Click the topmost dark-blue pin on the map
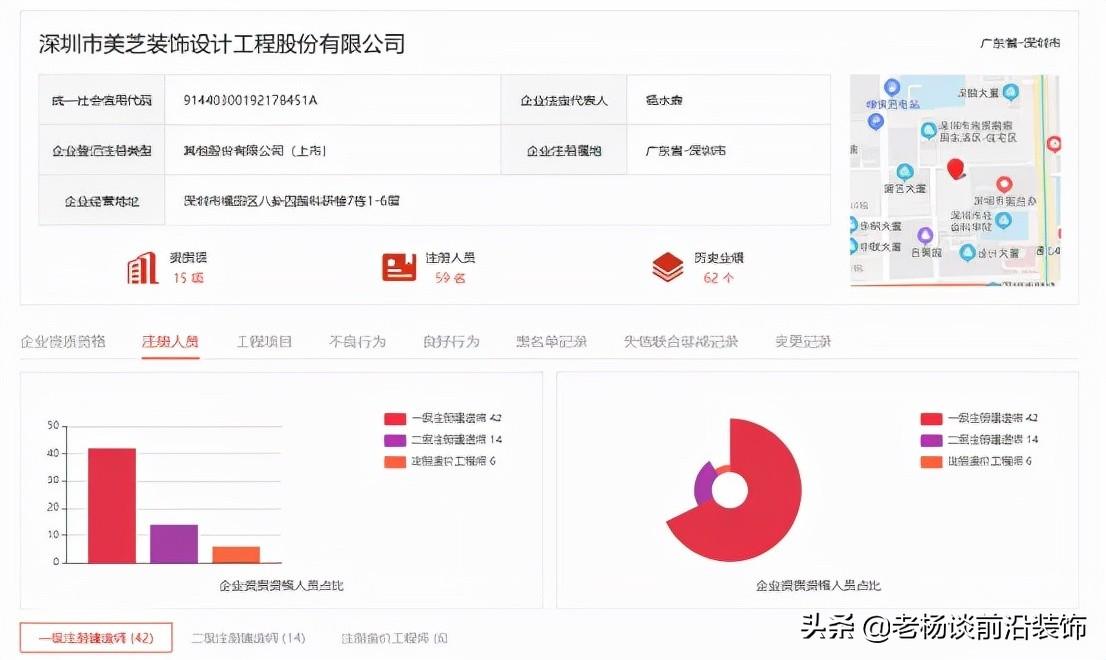 click(892, 87)
